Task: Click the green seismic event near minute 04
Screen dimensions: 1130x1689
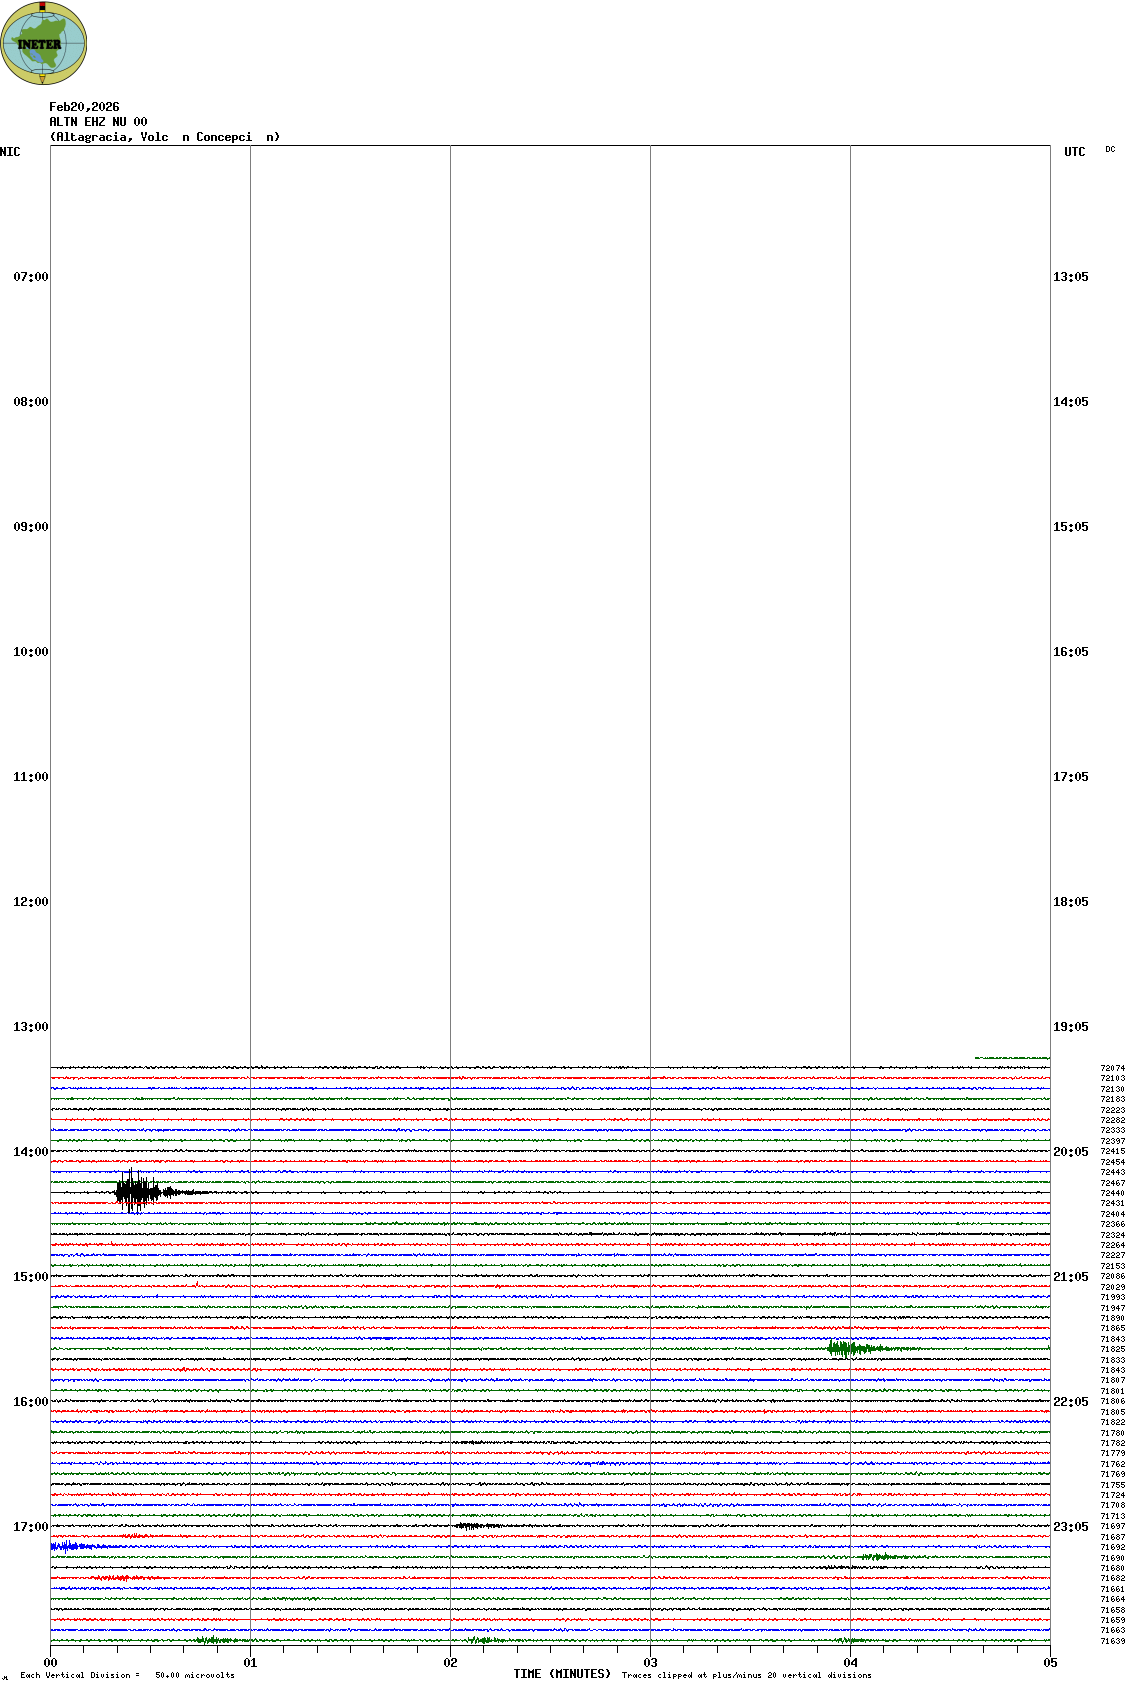Action: [845, 1348]
